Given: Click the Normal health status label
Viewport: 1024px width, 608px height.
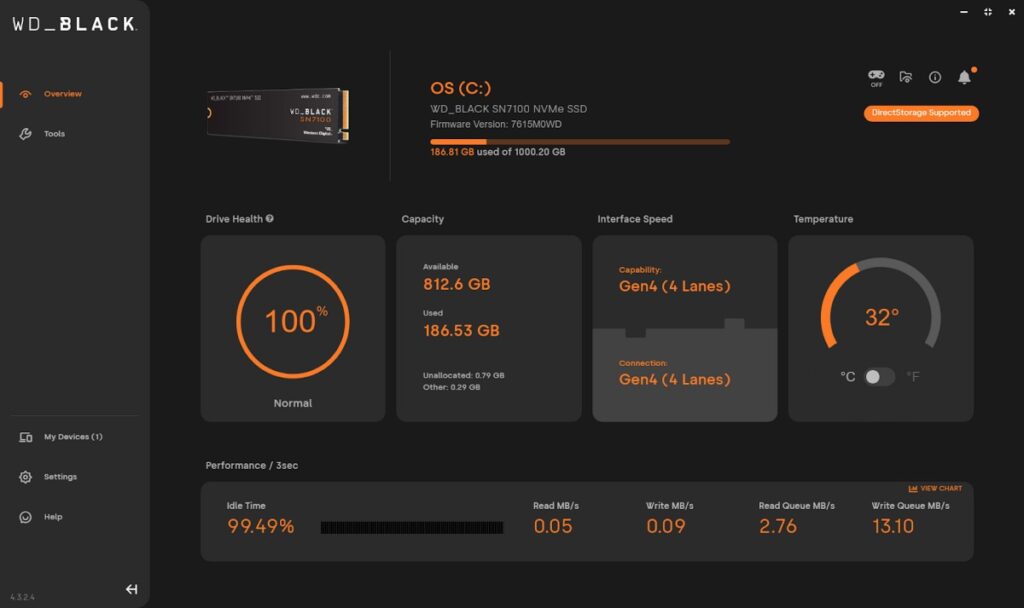Looking at the screenshot, I should click(x=293, y=404).
